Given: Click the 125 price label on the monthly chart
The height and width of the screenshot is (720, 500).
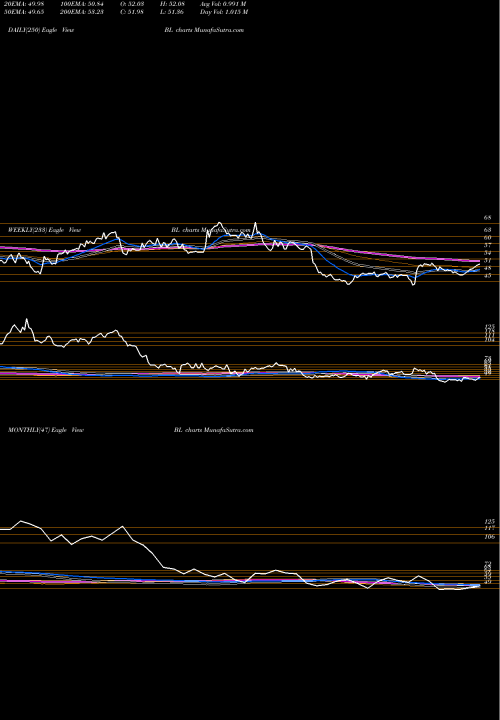Looking at the screenshot, I should click(489, 522).
